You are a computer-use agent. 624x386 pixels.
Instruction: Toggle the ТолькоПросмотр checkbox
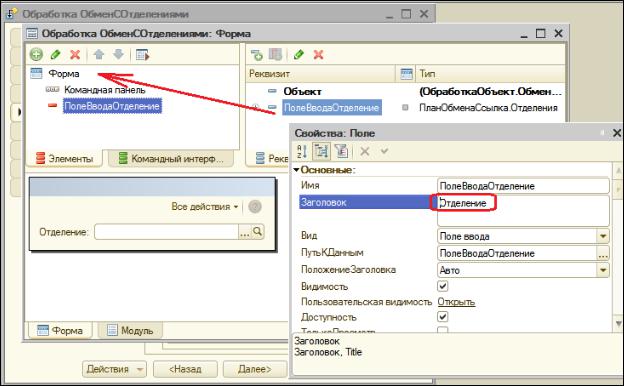point(443,330)
